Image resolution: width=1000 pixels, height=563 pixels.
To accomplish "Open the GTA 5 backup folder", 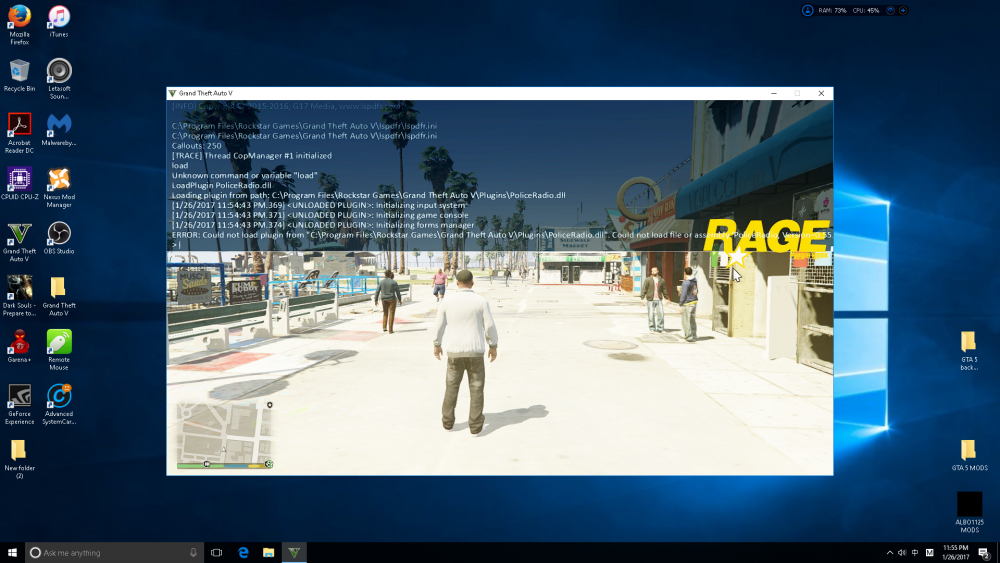I will pyautogui.click(x=969, y=351).
